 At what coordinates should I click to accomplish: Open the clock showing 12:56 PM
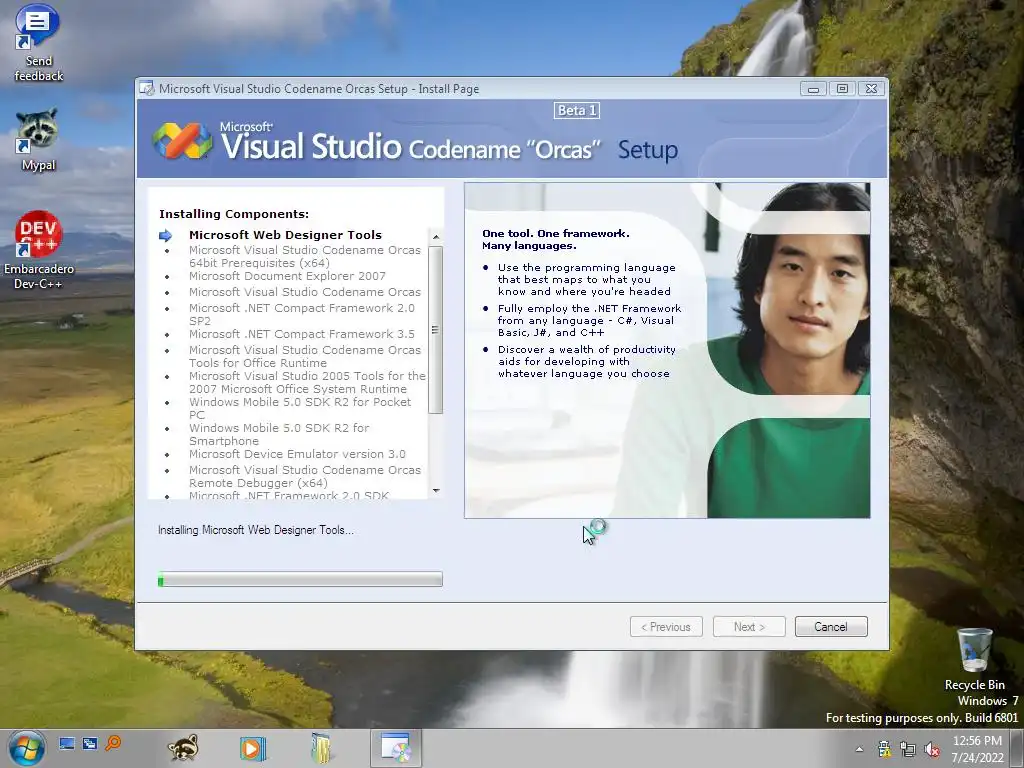[x=977, y=749]
